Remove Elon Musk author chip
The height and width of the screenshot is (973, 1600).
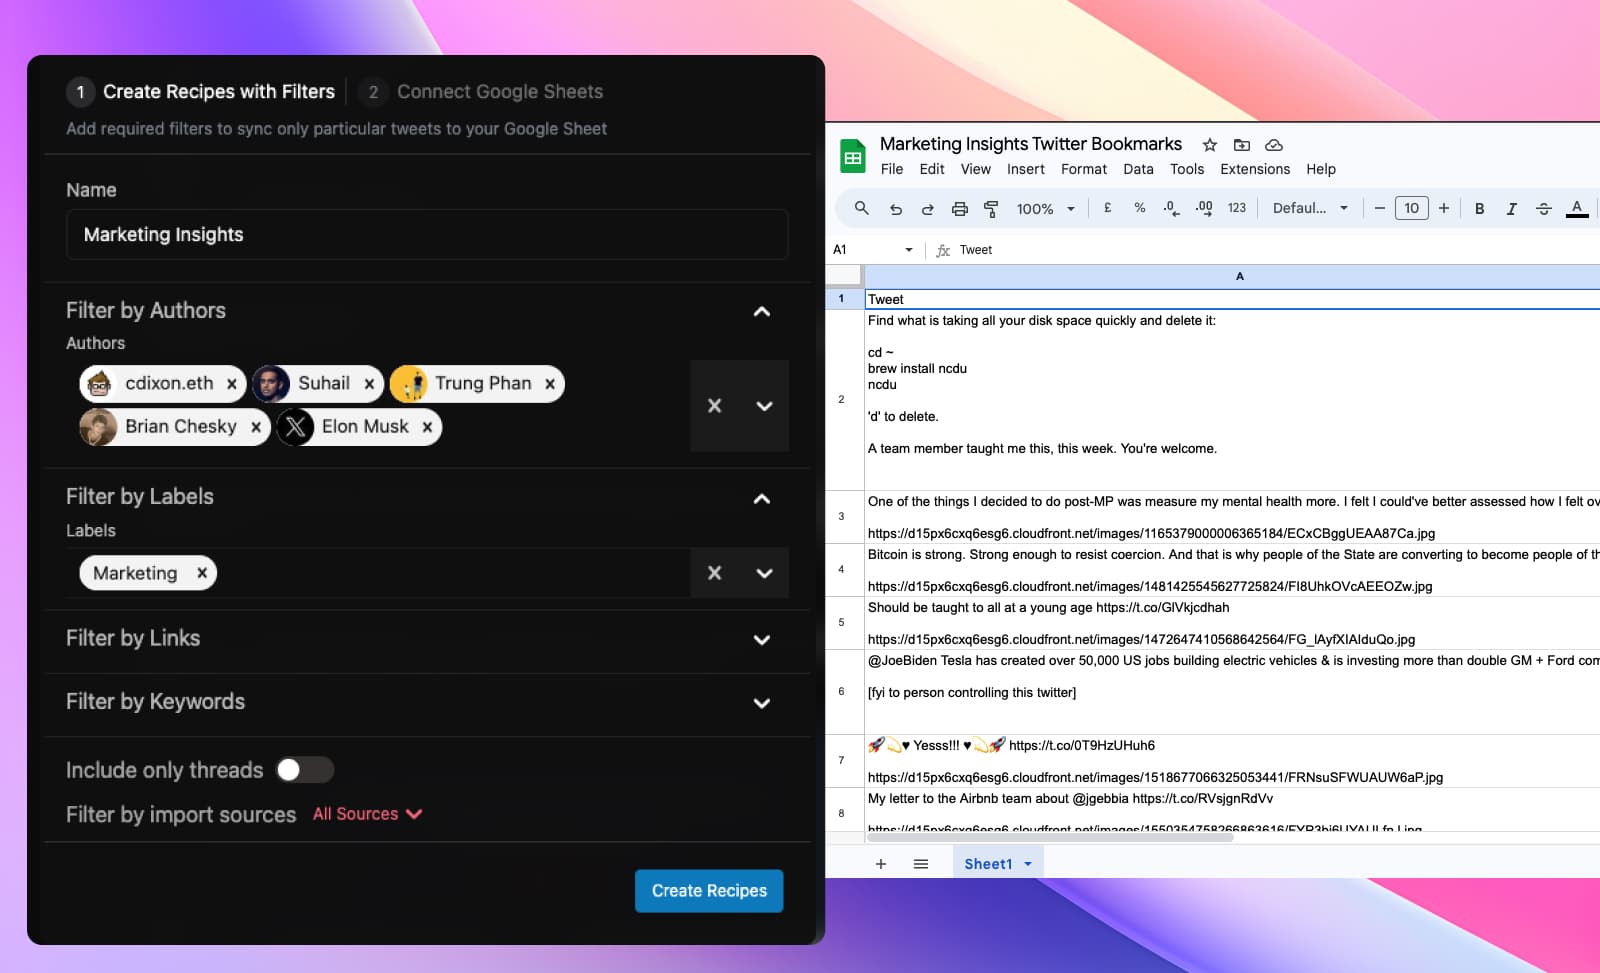(x=427, y=427)
